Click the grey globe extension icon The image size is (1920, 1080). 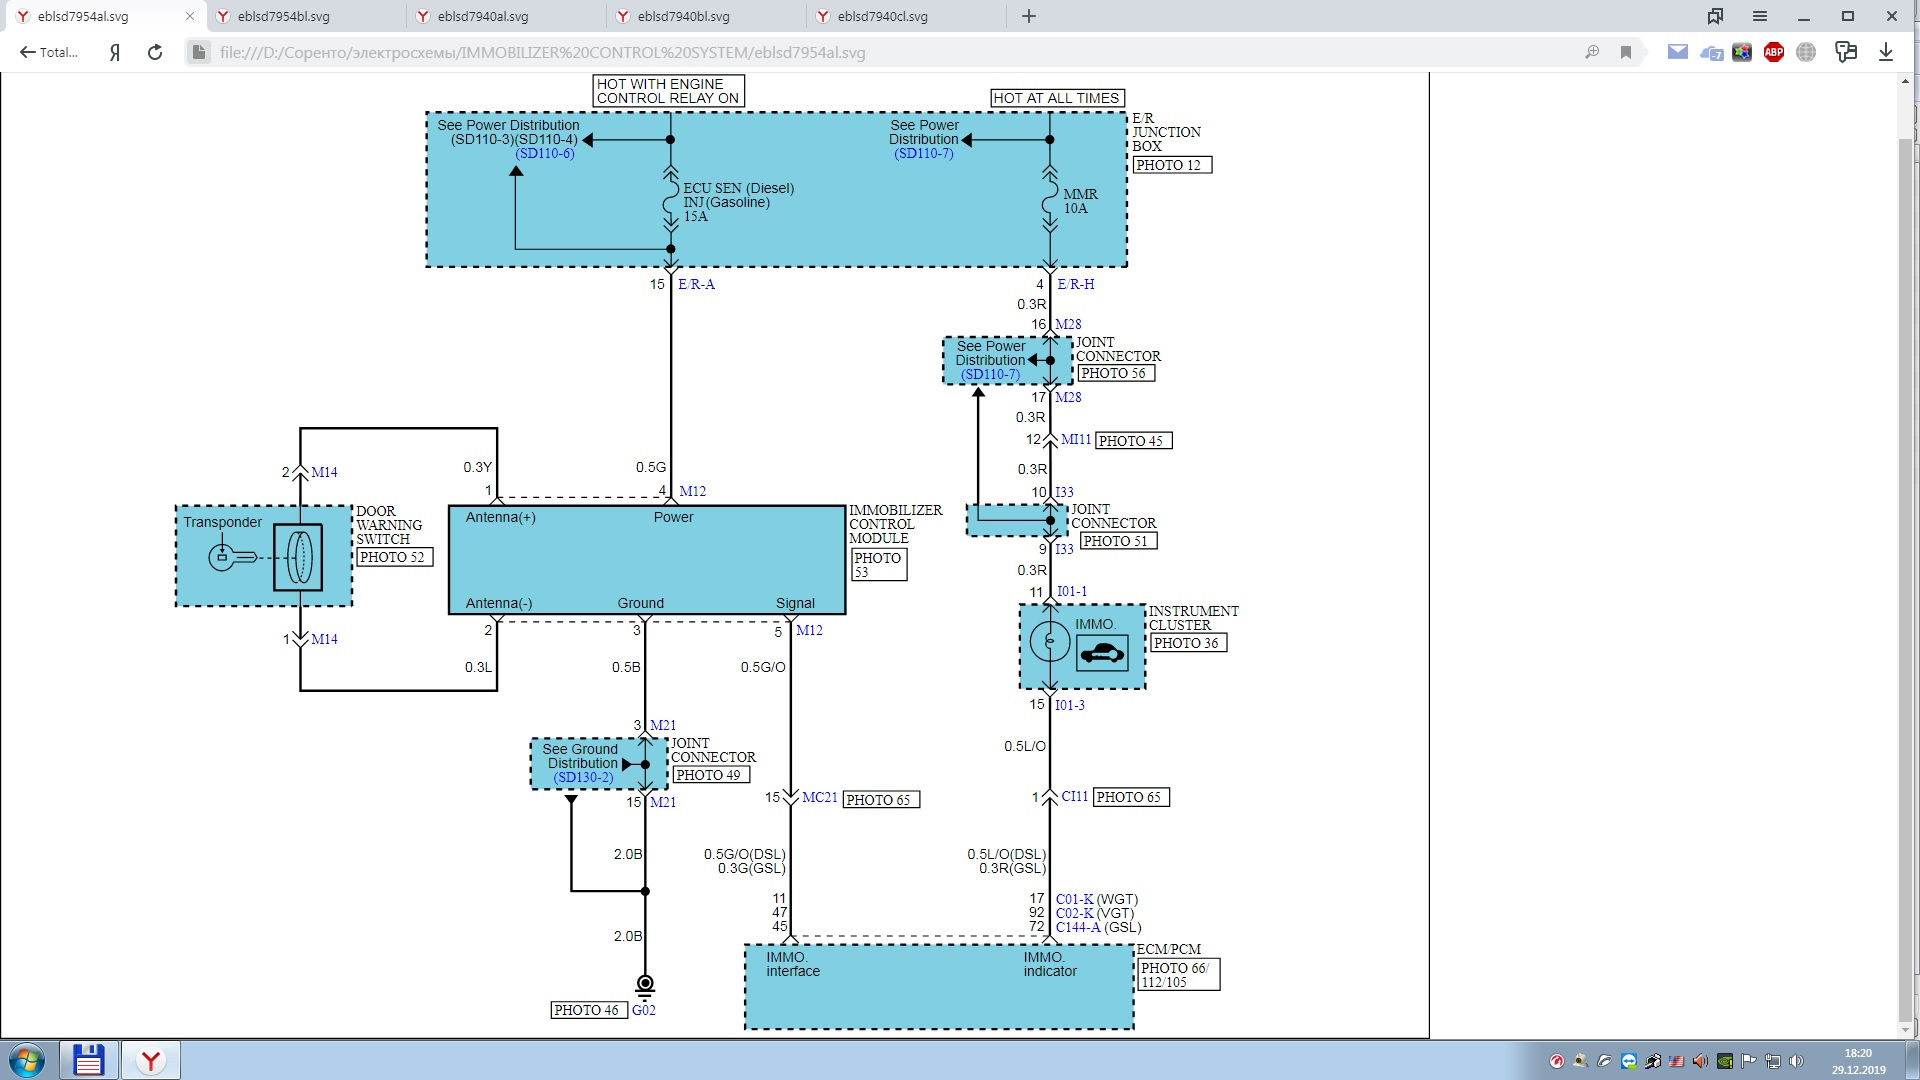(1806, 52)
